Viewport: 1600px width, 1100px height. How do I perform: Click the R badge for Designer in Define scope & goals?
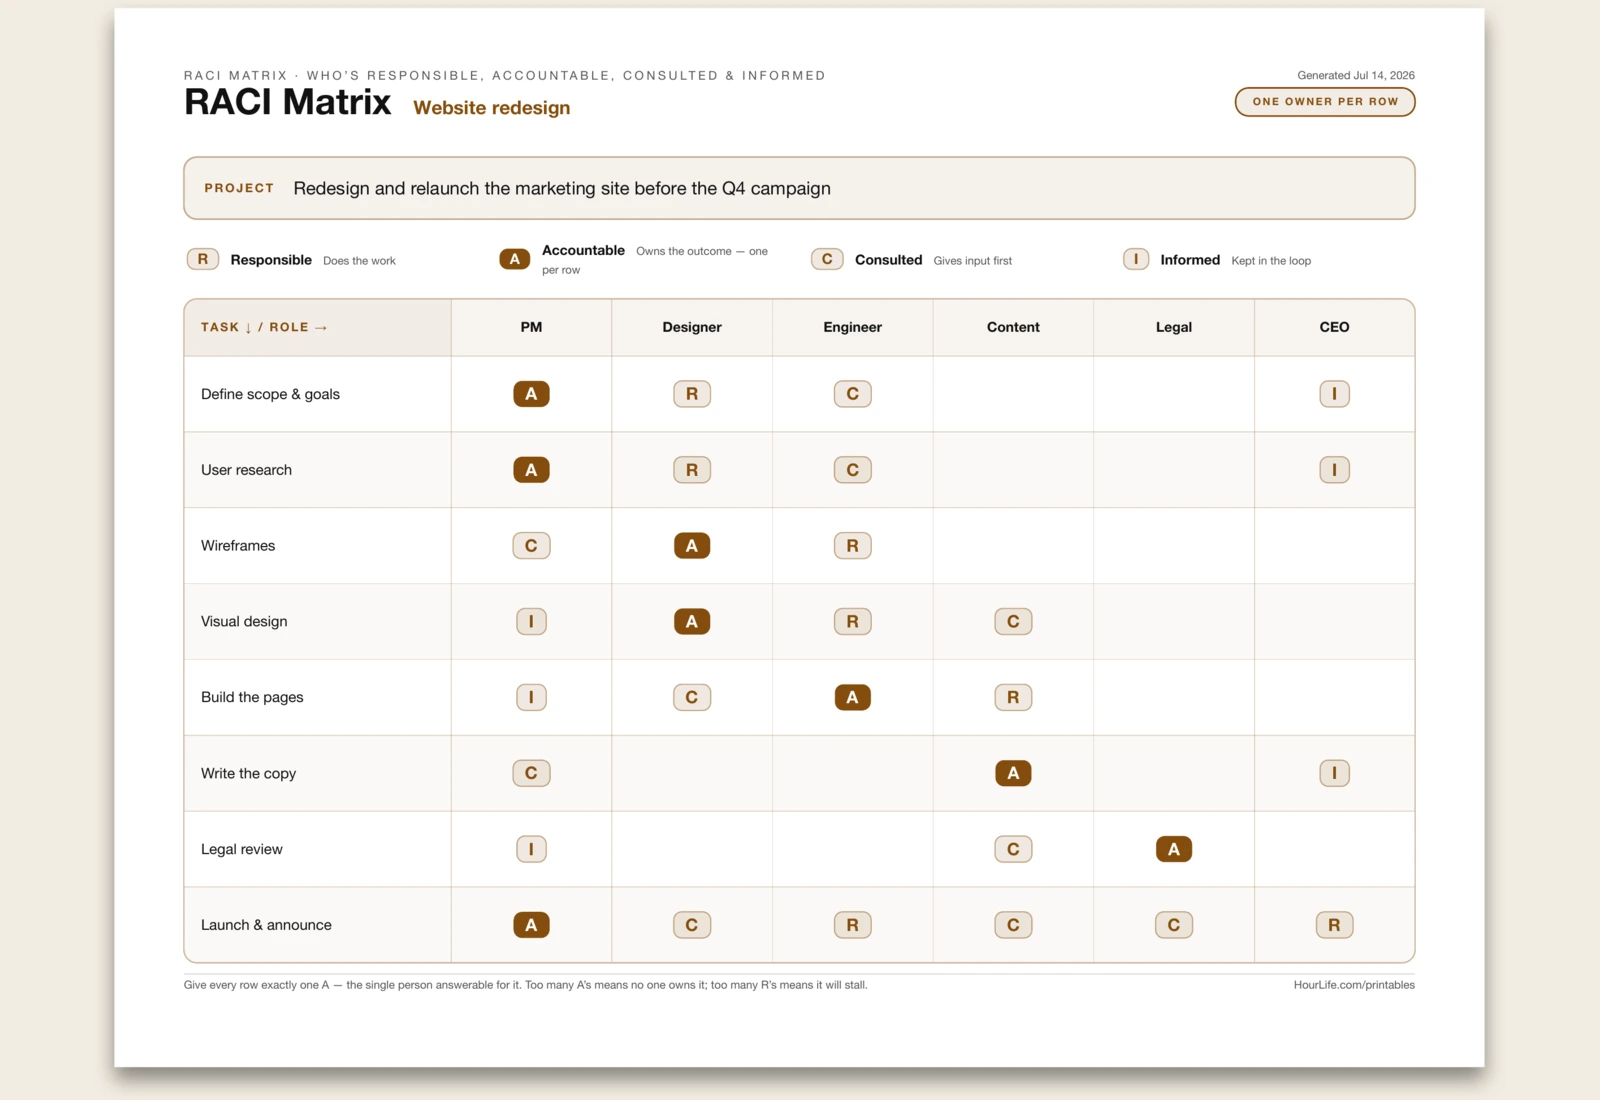click(692, 394)
